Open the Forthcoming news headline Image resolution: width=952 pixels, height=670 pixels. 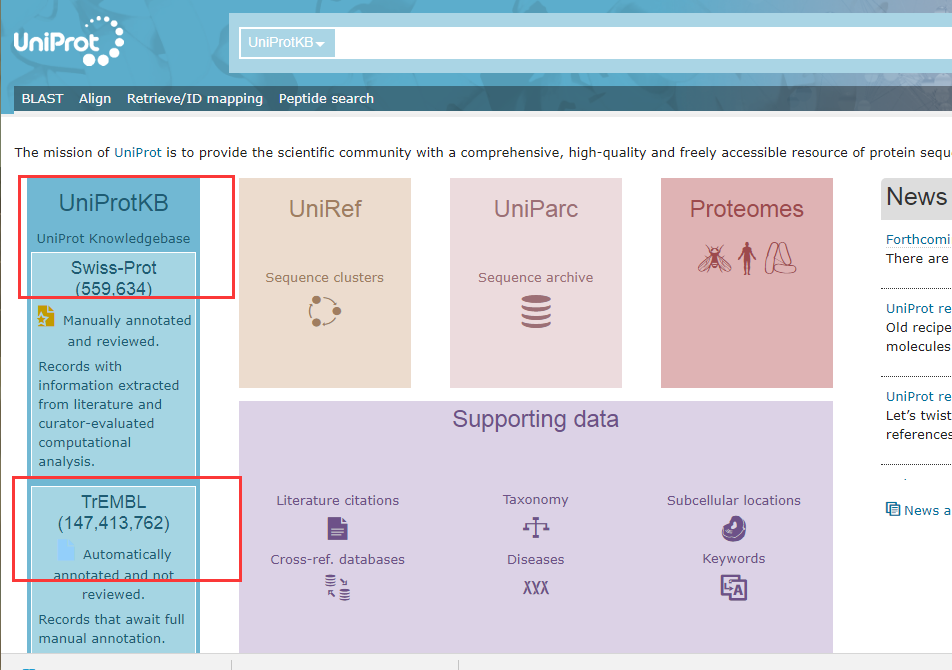click(x=918, y=239)
